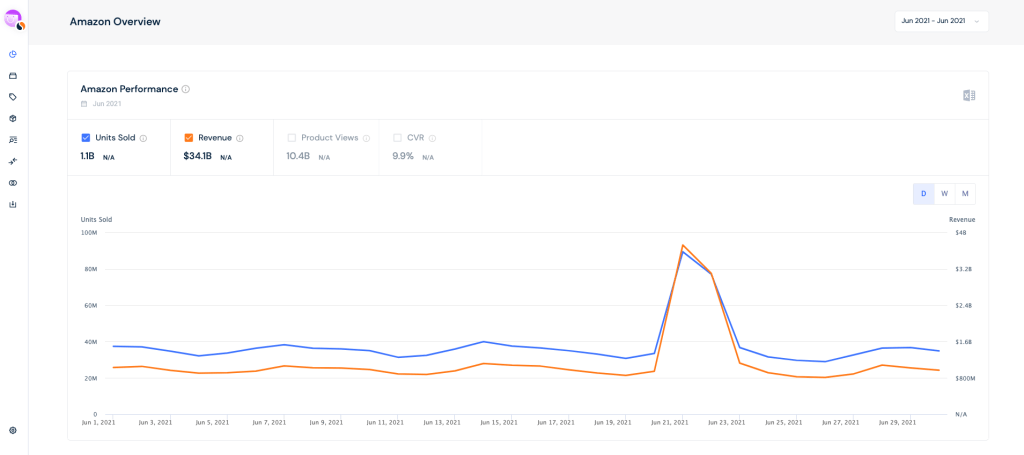Click info icon beside Amazon Performance
Viewport: 1024px width, 455px height.
[185, 89]
